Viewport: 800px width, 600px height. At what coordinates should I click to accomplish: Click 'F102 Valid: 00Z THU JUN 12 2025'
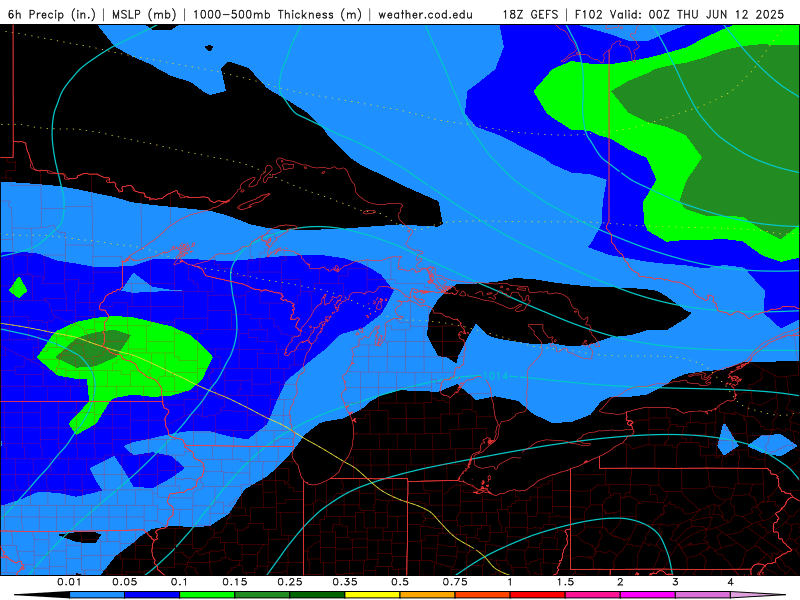pos(679,14)
